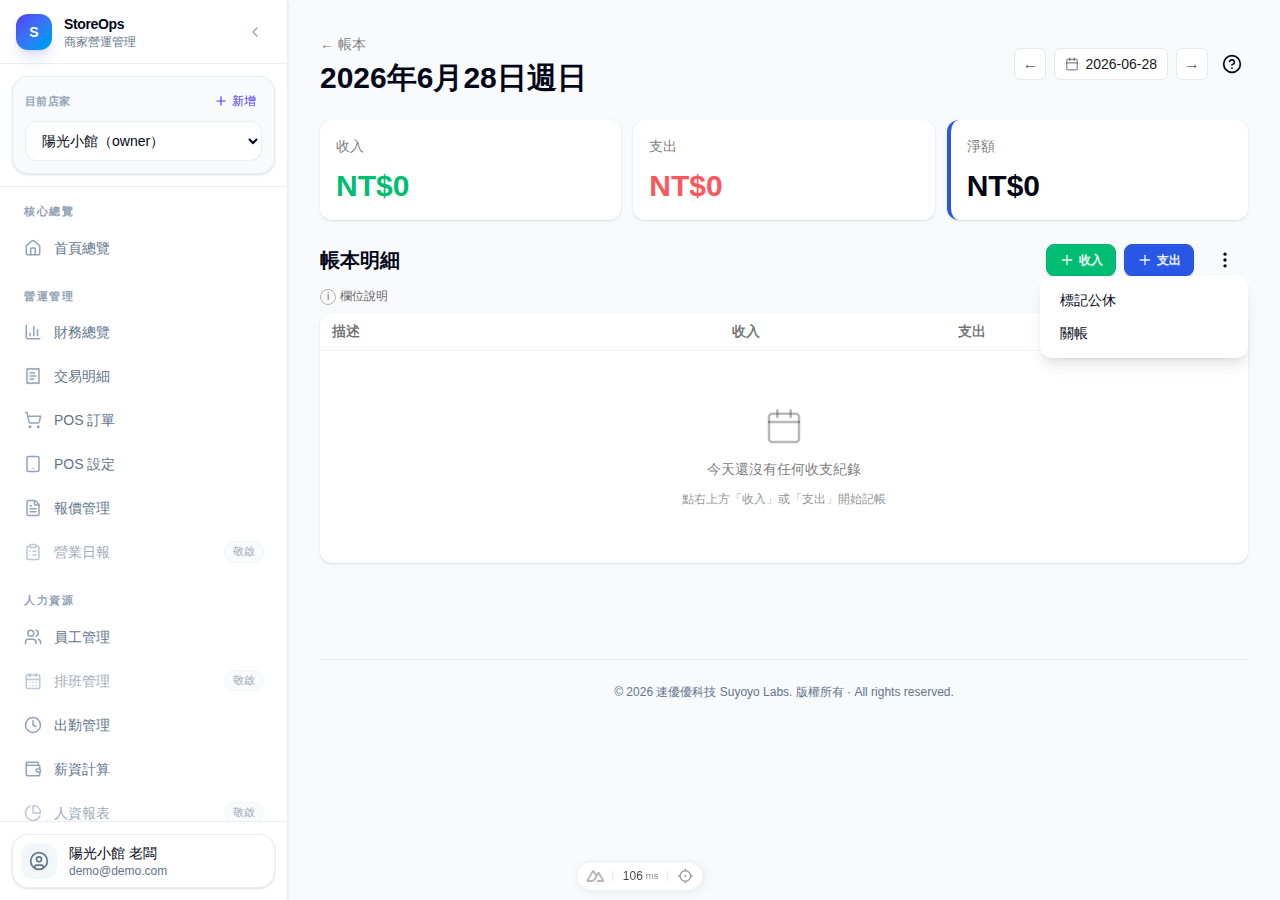This screenshot has width=1280, height=900.
Task: Click the empty-state calendar icon
Action: [x=784, y=426]
